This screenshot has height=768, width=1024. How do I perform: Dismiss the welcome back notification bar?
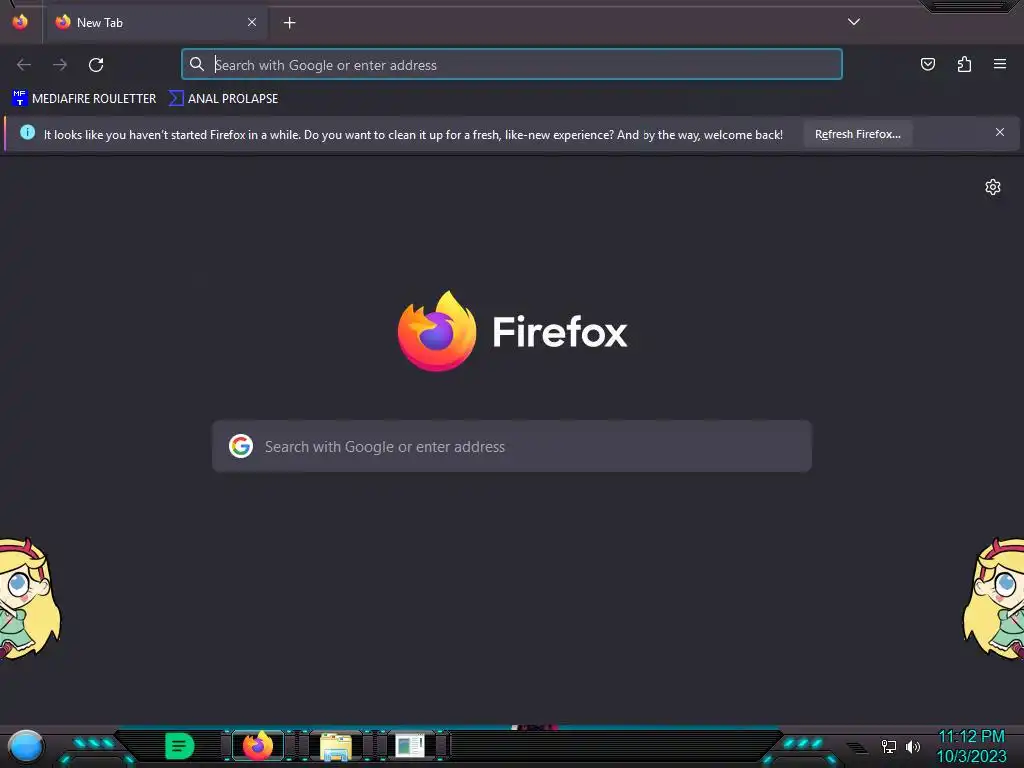coord(1000,133)
